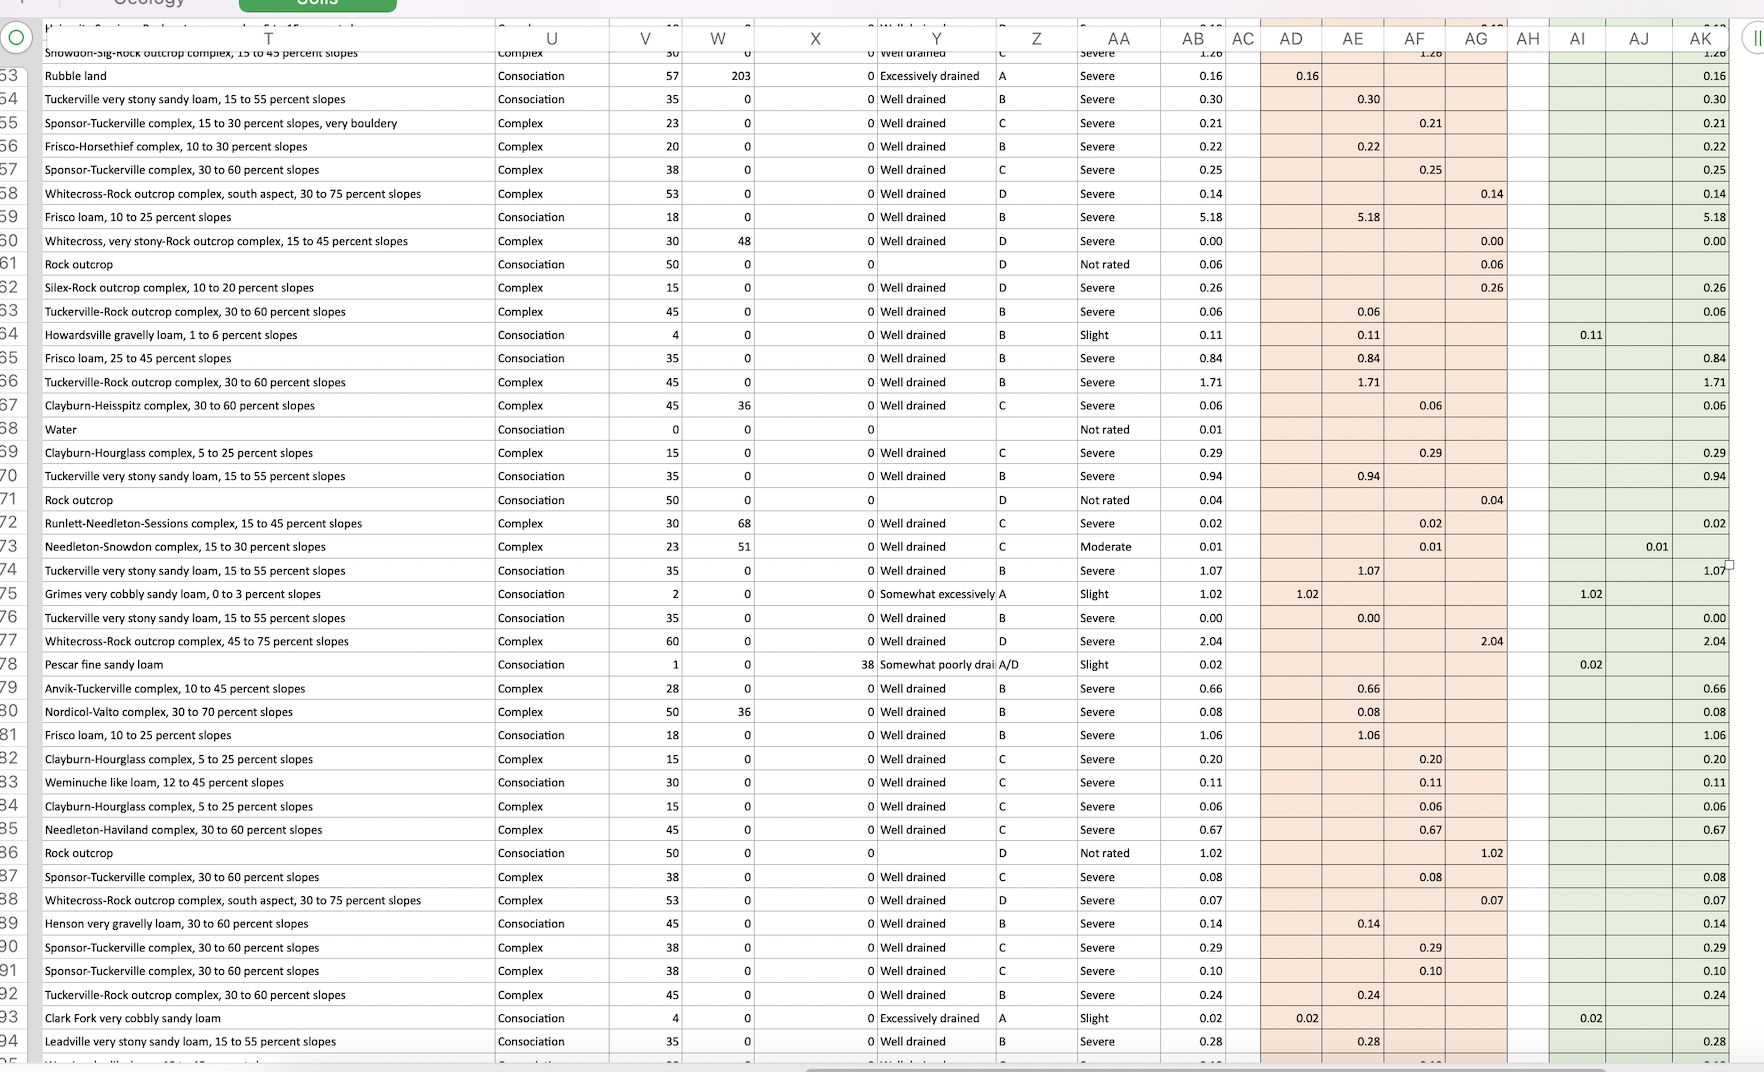1764x1072 pixels.
Task: Click row header 53
Action: pyautogui.click(x=14, y=75)
